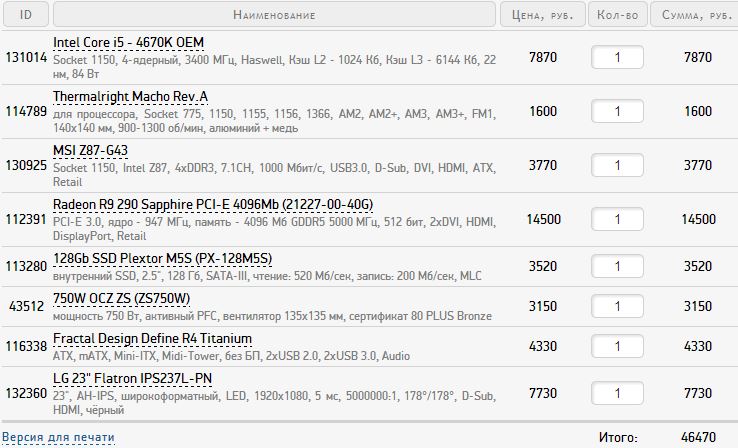Open the Radeon R9 290 Sapphire product link
The height and width of the screenshot is (448, 738).
point(213,205)
